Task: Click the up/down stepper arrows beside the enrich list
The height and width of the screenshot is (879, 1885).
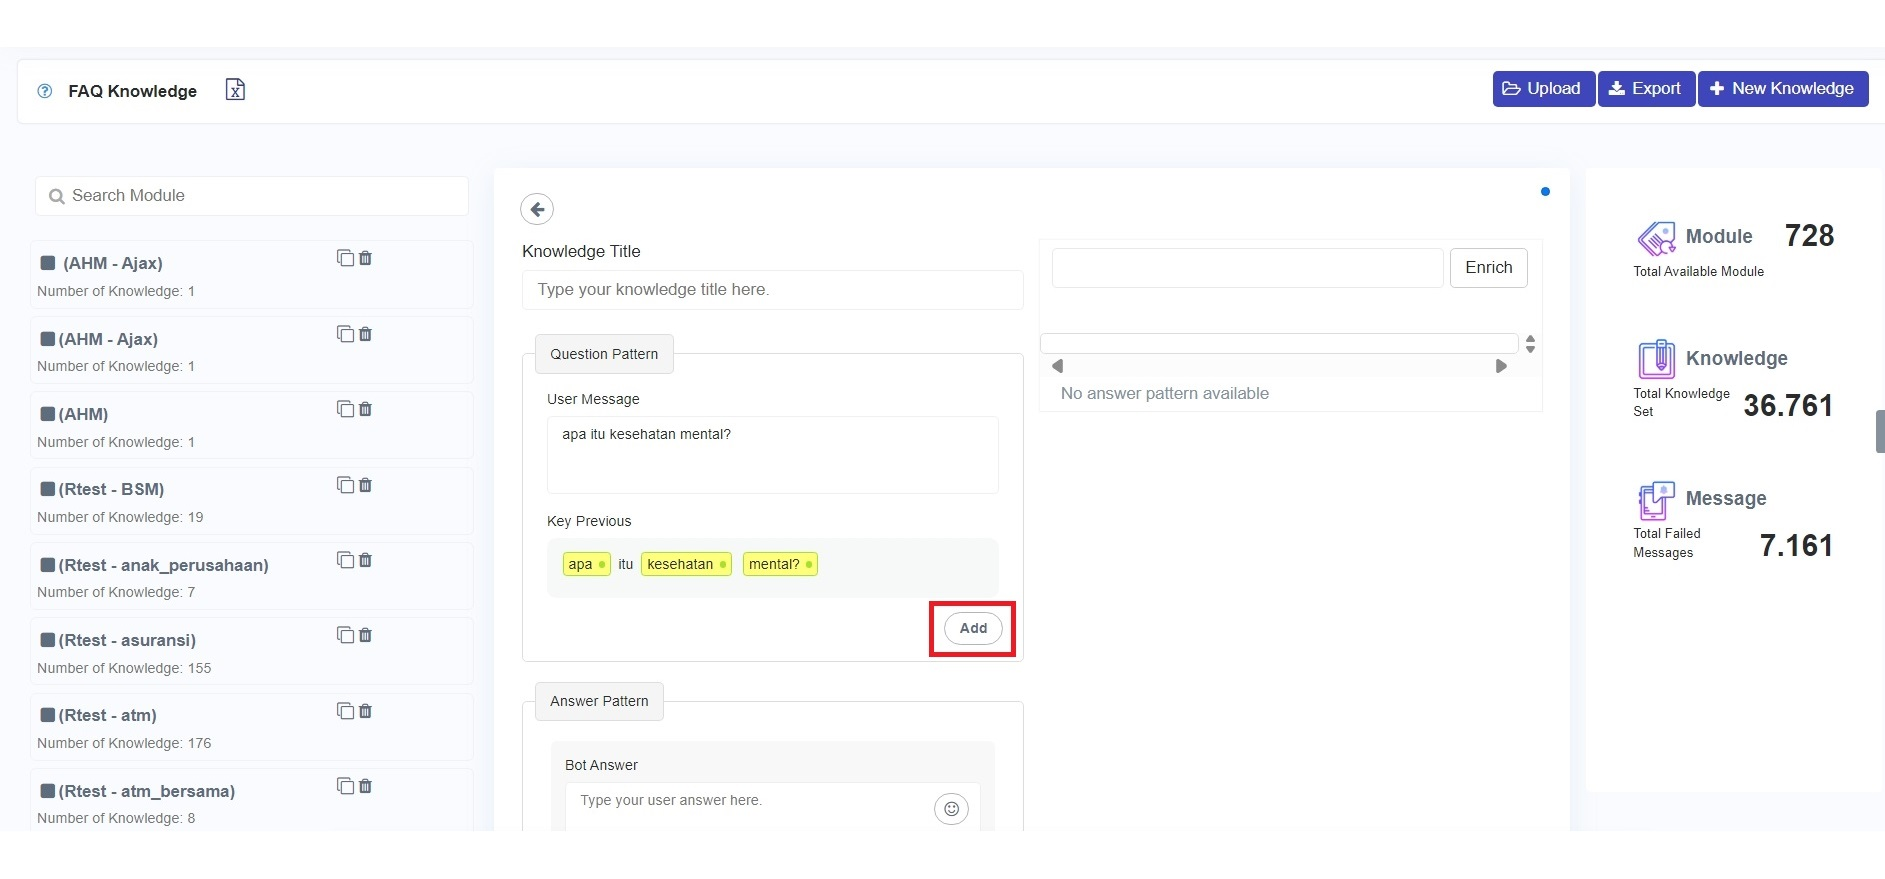Action: point(1530,344)
